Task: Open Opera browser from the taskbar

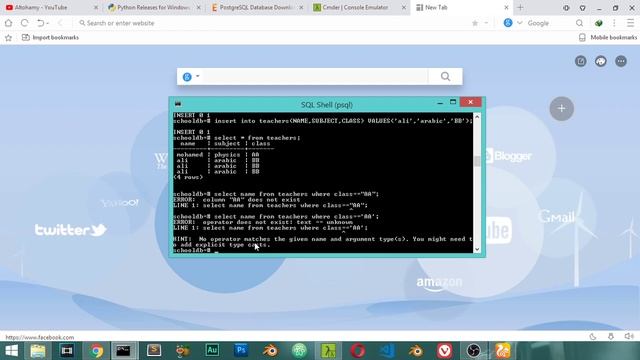Action: [358, 351]
